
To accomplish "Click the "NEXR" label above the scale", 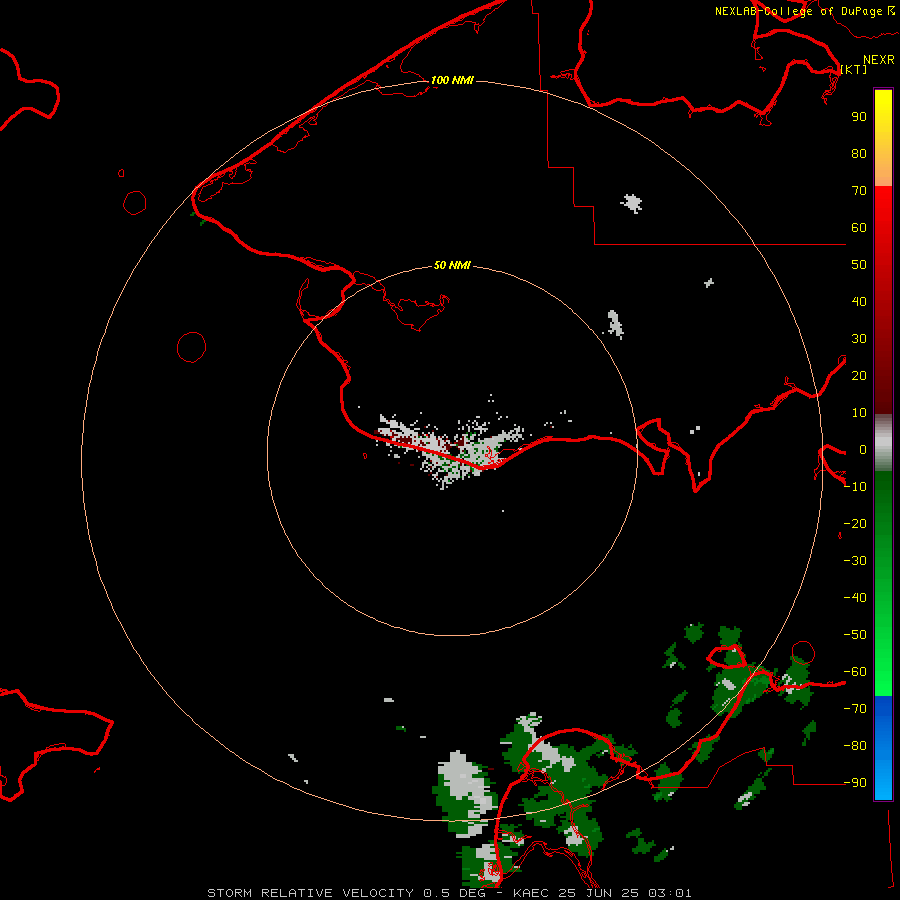I will pos(878,60).
